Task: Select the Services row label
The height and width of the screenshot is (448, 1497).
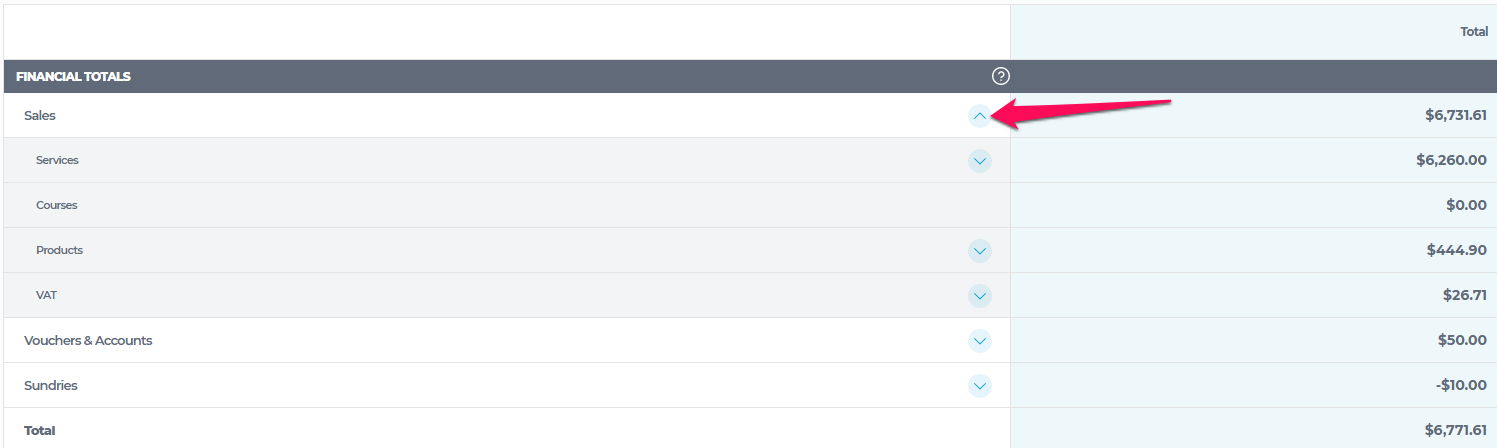Action: (x=57, y=160)
